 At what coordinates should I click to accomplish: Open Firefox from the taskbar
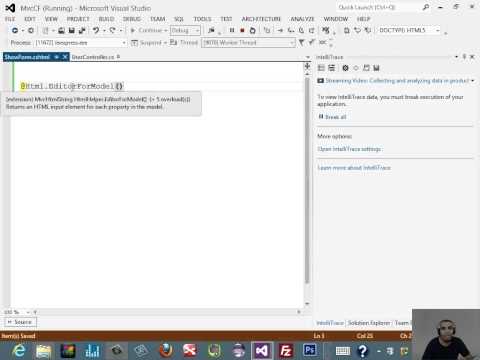coord(166,351)
